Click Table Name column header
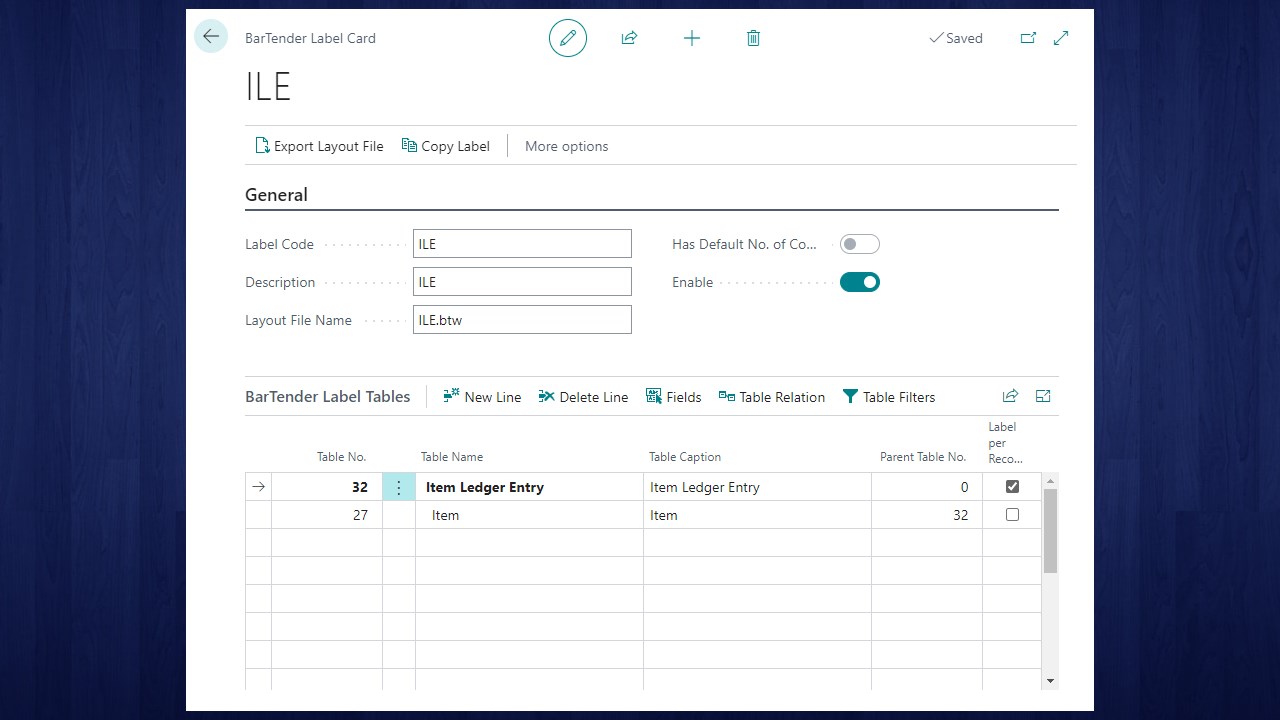 click(452, 457)
